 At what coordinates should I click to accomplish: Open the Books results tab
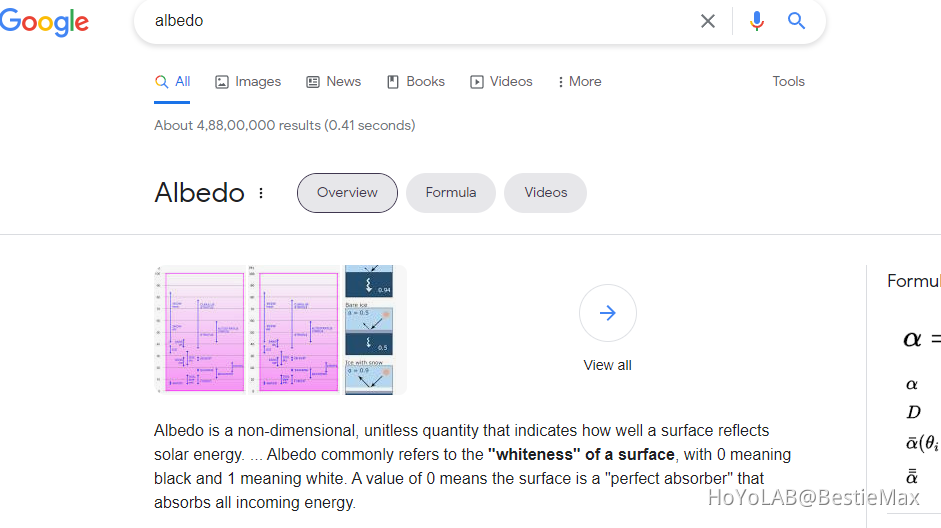tap(415, 82)
